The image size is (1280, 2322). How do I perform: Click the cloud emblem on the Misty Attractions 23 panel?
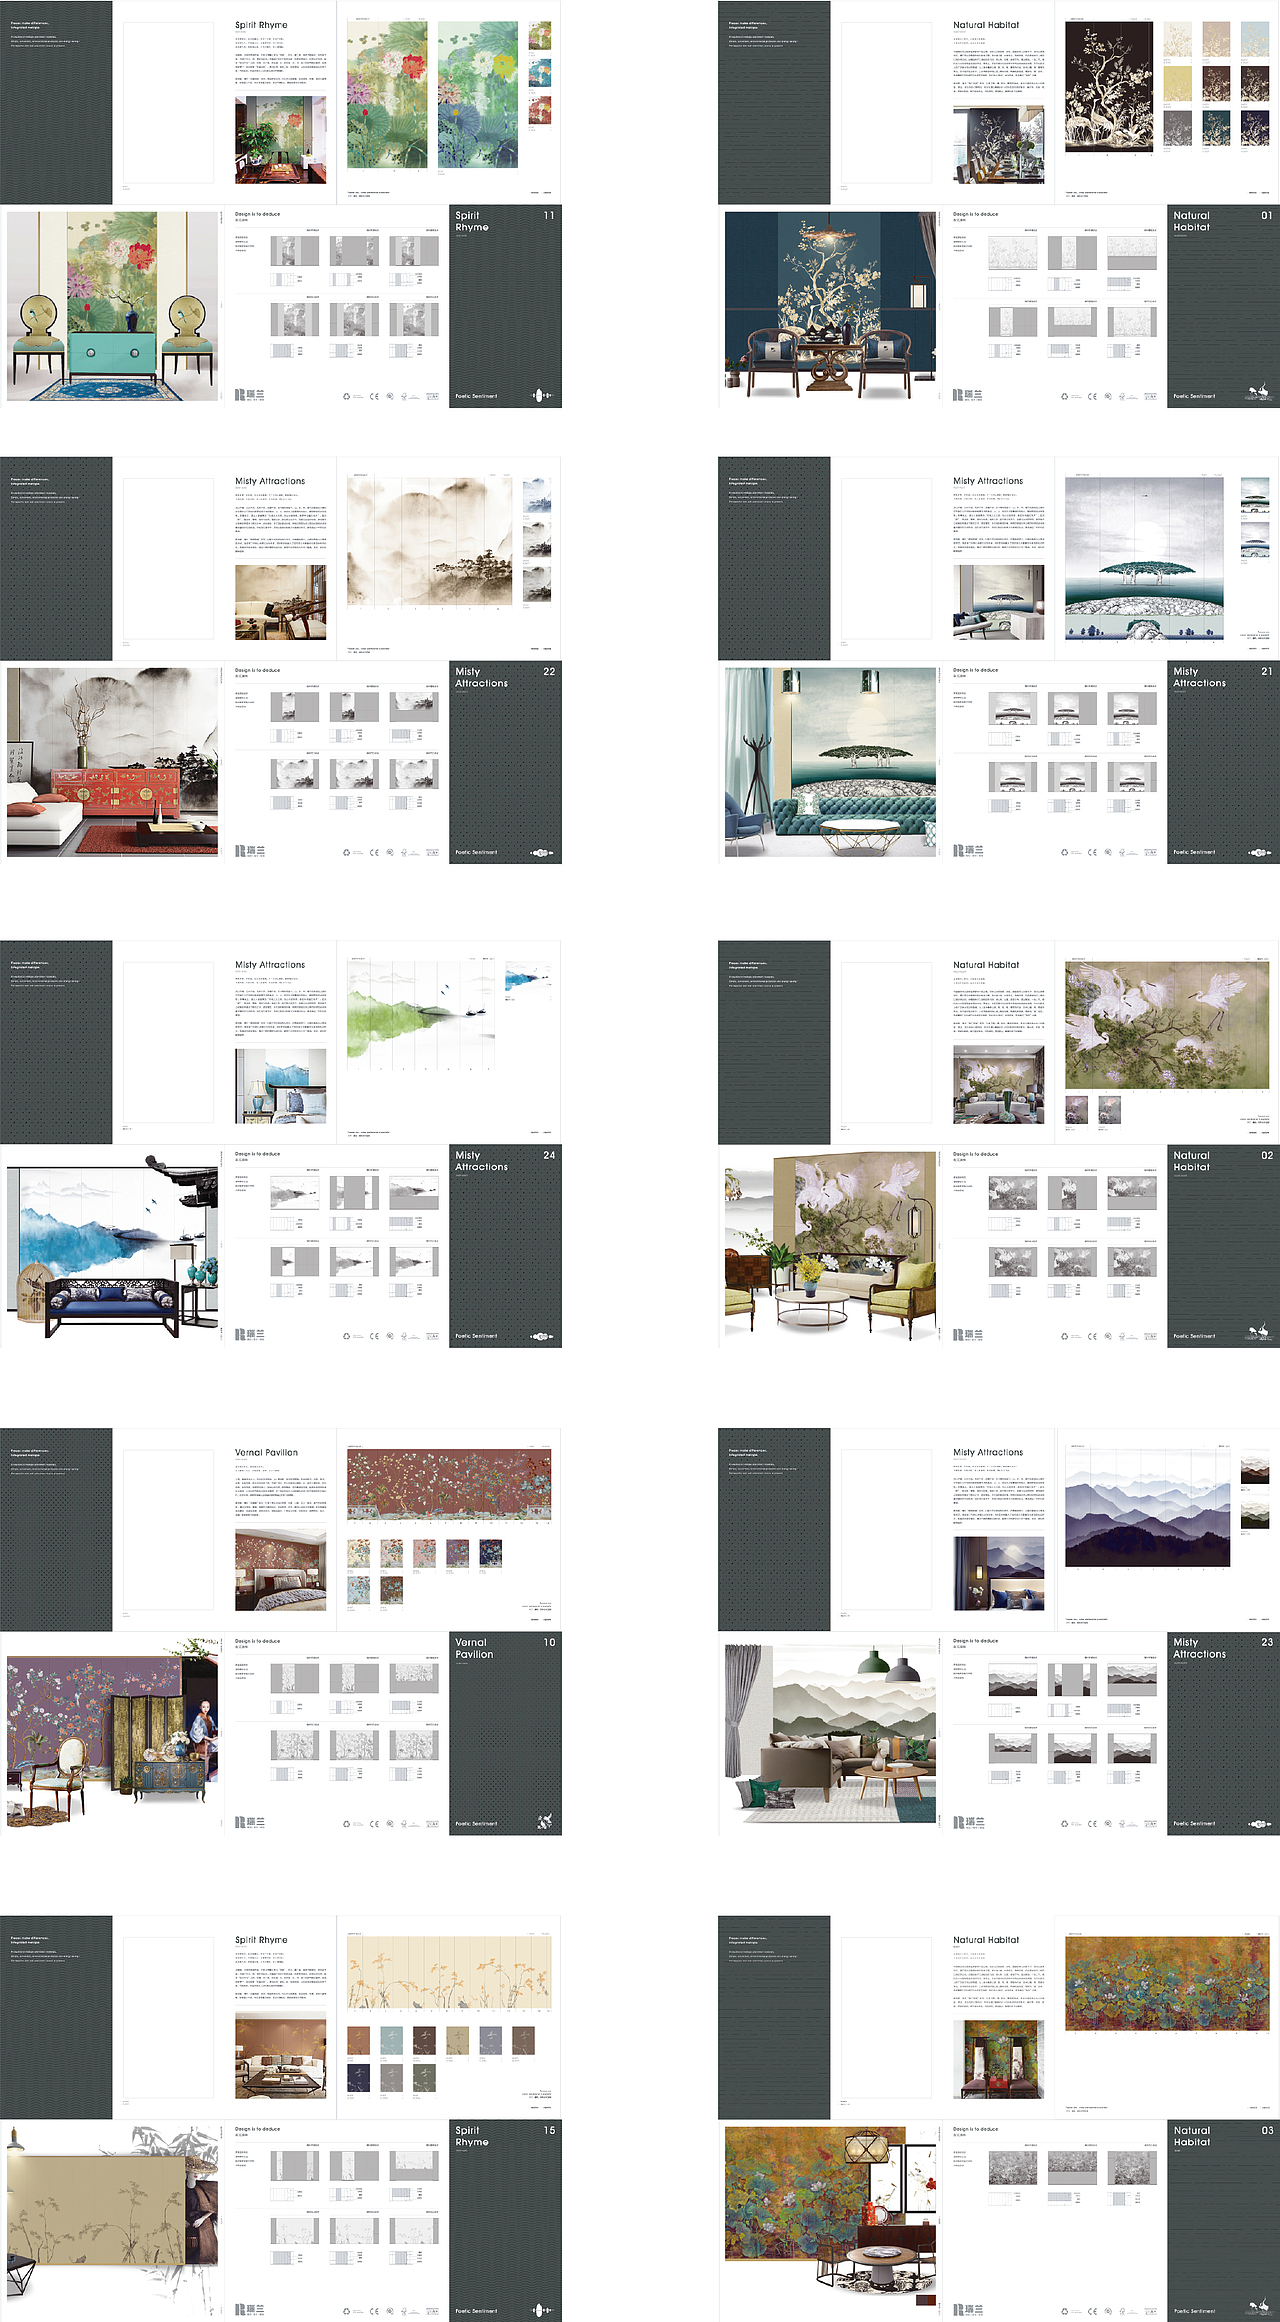pyautogui.click(x=1259, y=1824)
